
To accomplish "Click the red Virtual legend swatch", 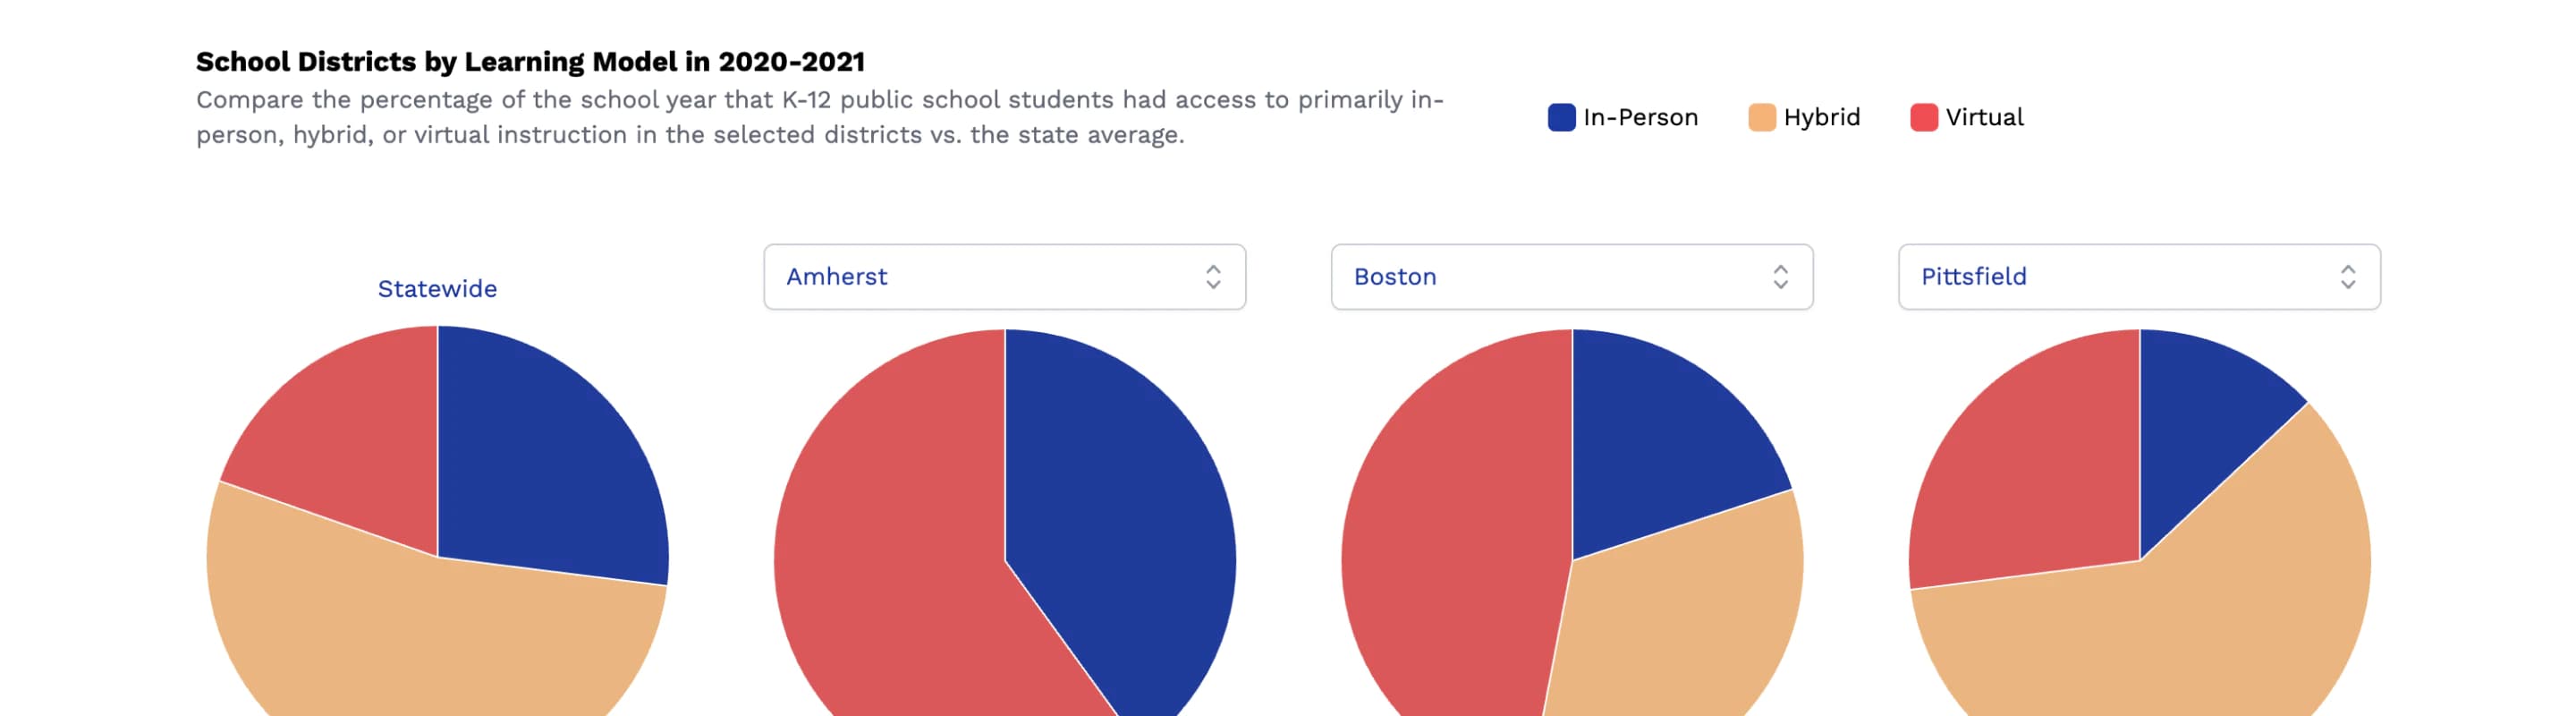I will [1923, 117].
